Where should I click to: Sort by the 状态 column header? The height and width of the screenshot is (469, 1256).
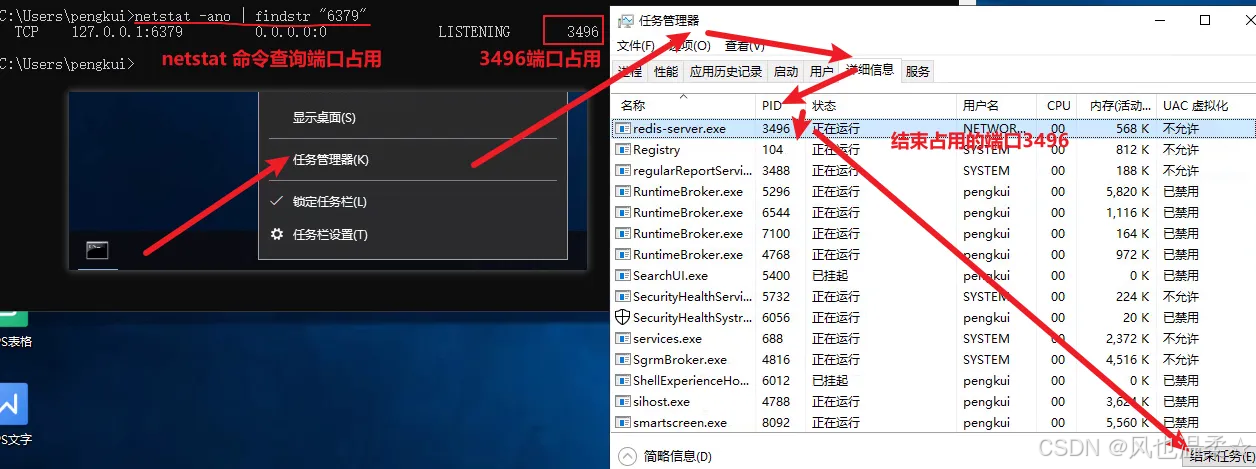[824, 105]
